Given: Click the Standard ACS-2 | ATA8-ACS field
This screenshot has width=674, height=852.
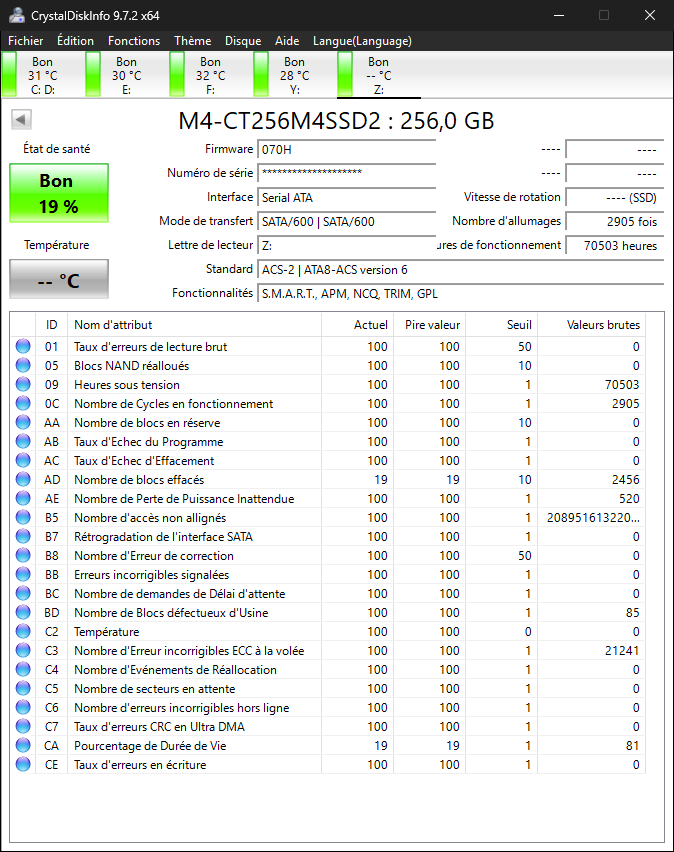Looking at the screenshot, I should point(460,270).
